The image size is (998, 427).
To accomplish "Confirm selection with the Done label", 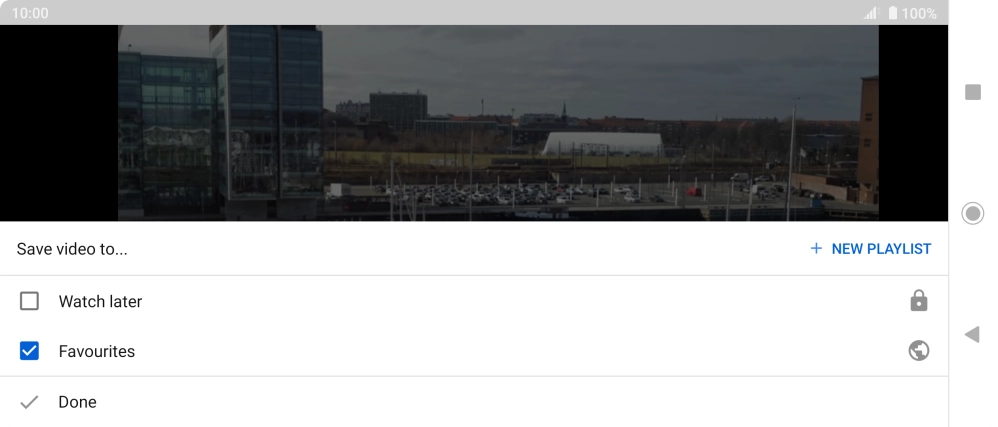I will pos(78,402).
